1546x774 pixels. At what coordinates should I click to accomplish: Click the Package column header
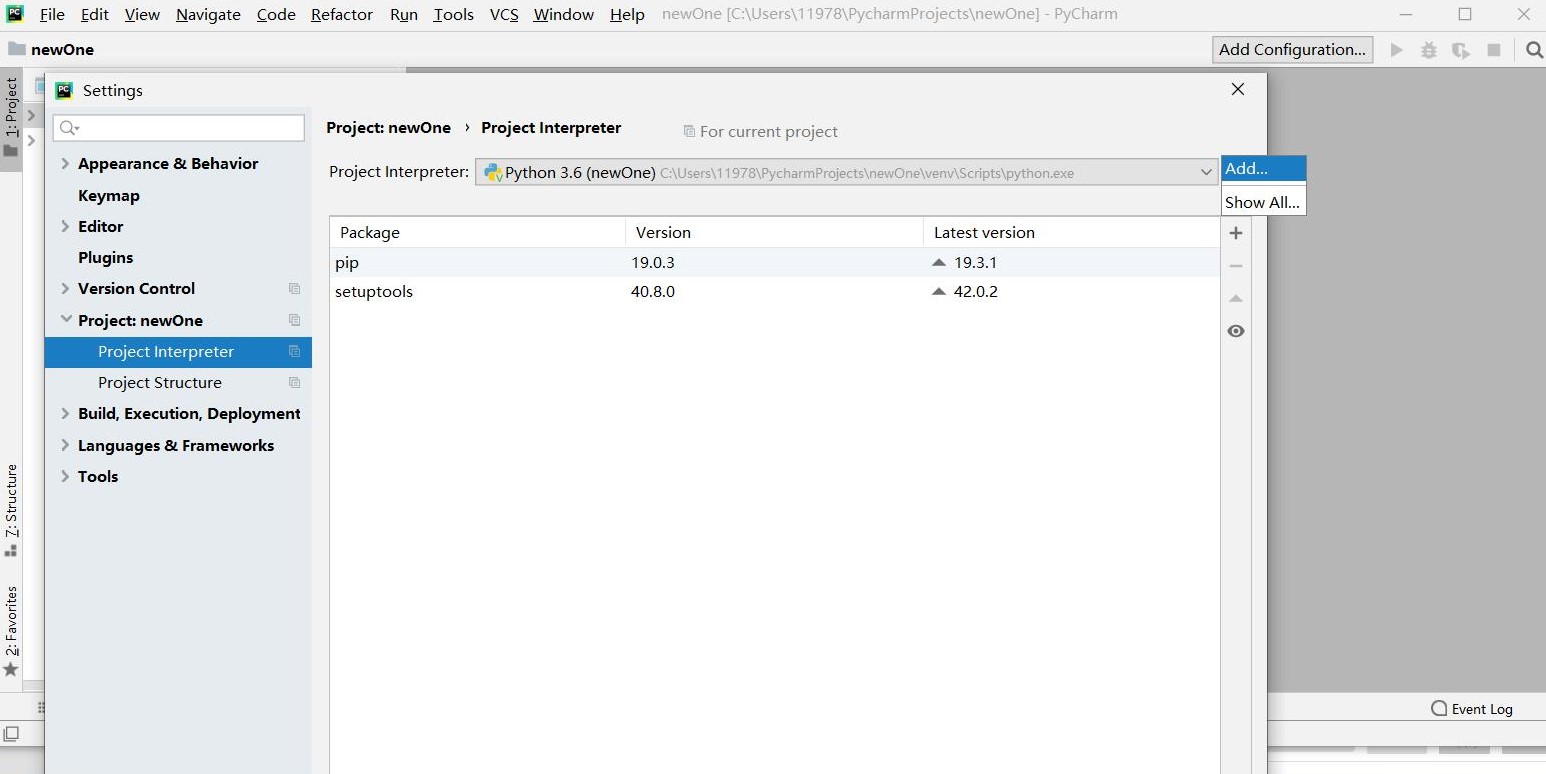478,233
